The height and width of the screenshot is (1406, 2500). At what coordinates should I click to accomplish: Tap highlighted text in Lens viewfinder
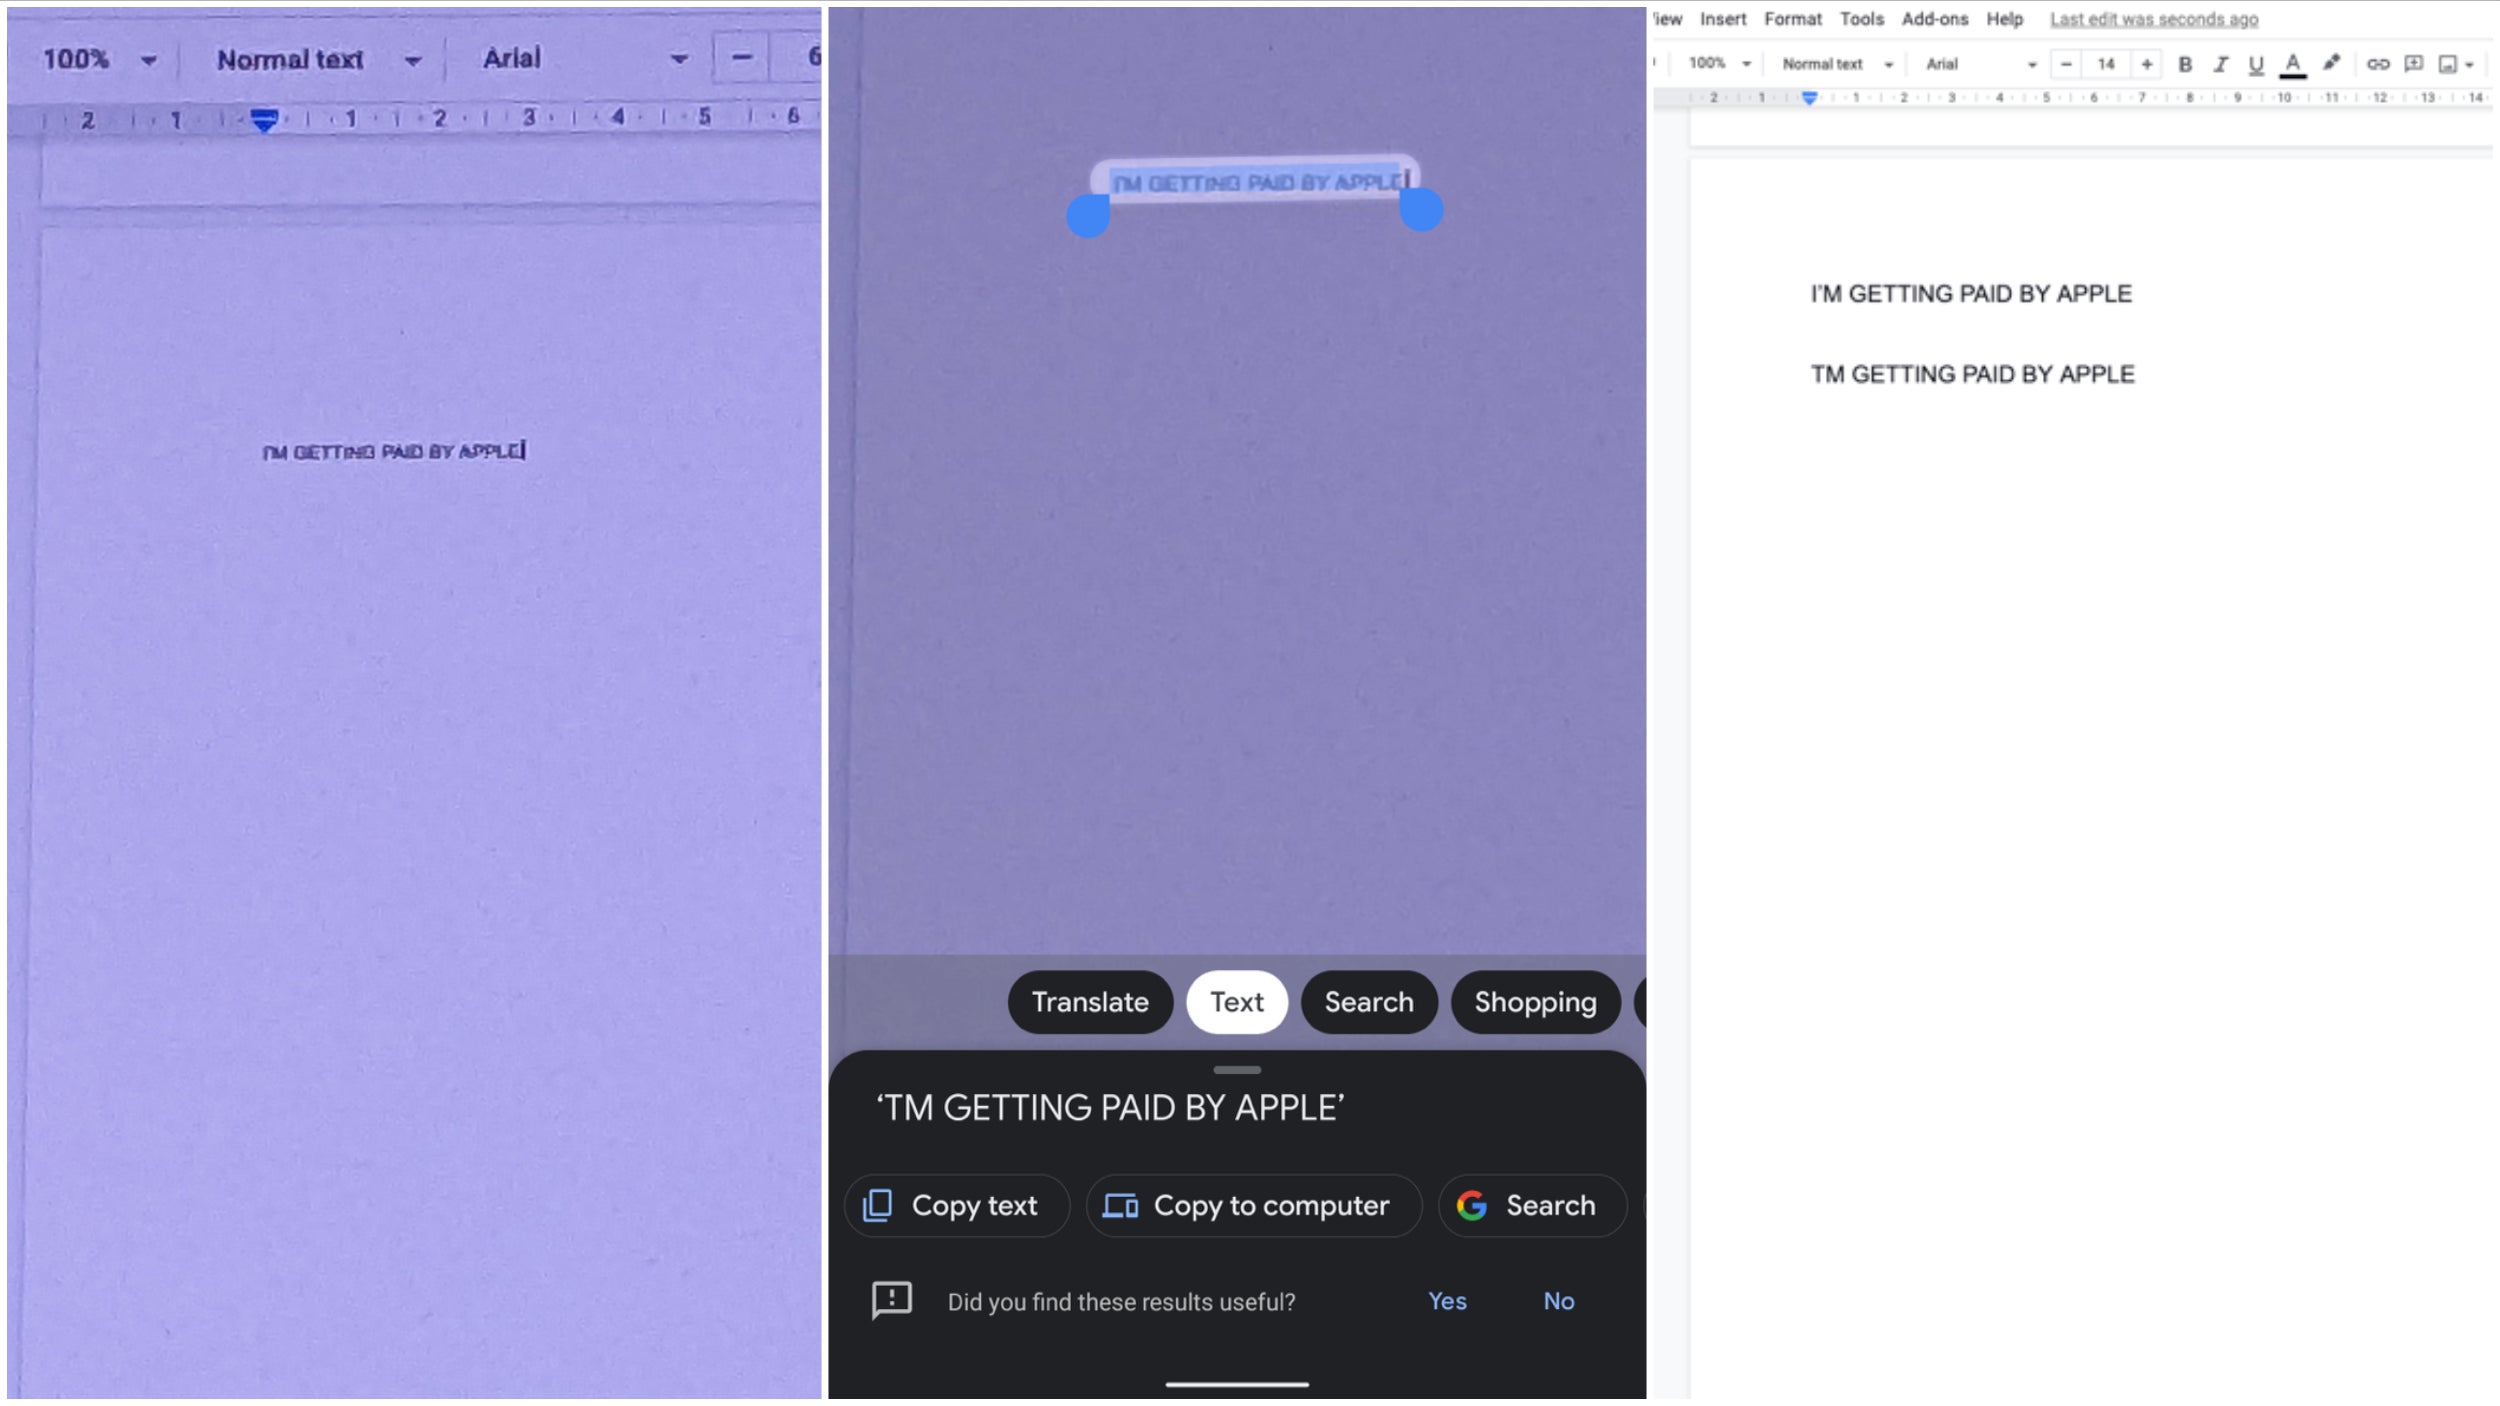click(x=1258, y=182)
